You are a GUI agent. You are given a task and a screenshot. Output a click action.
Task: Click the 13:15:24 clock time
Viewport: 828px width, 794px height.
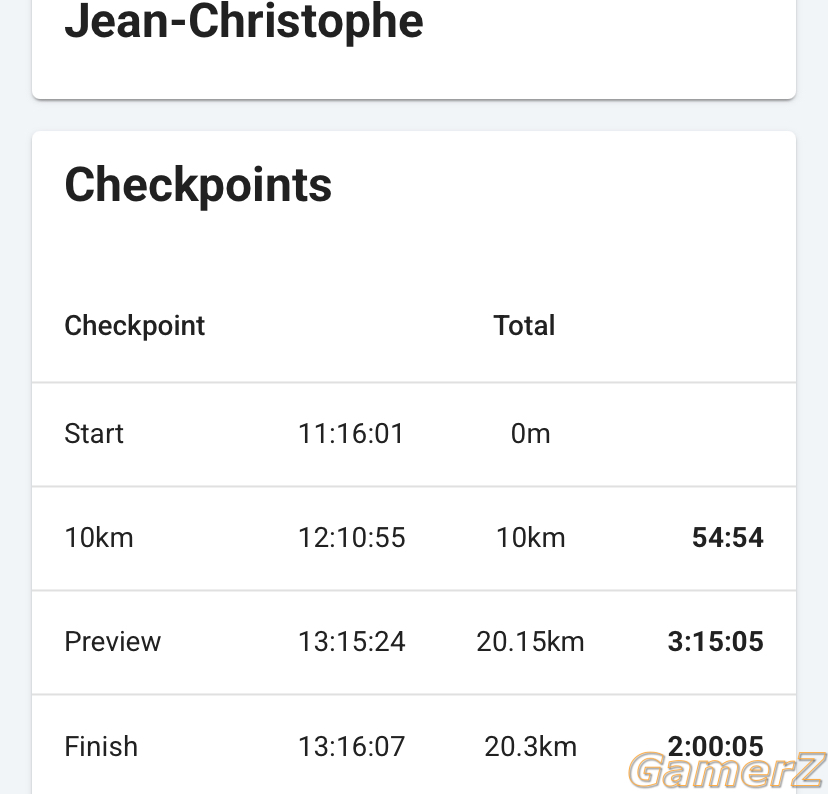[x=352, y=642]
